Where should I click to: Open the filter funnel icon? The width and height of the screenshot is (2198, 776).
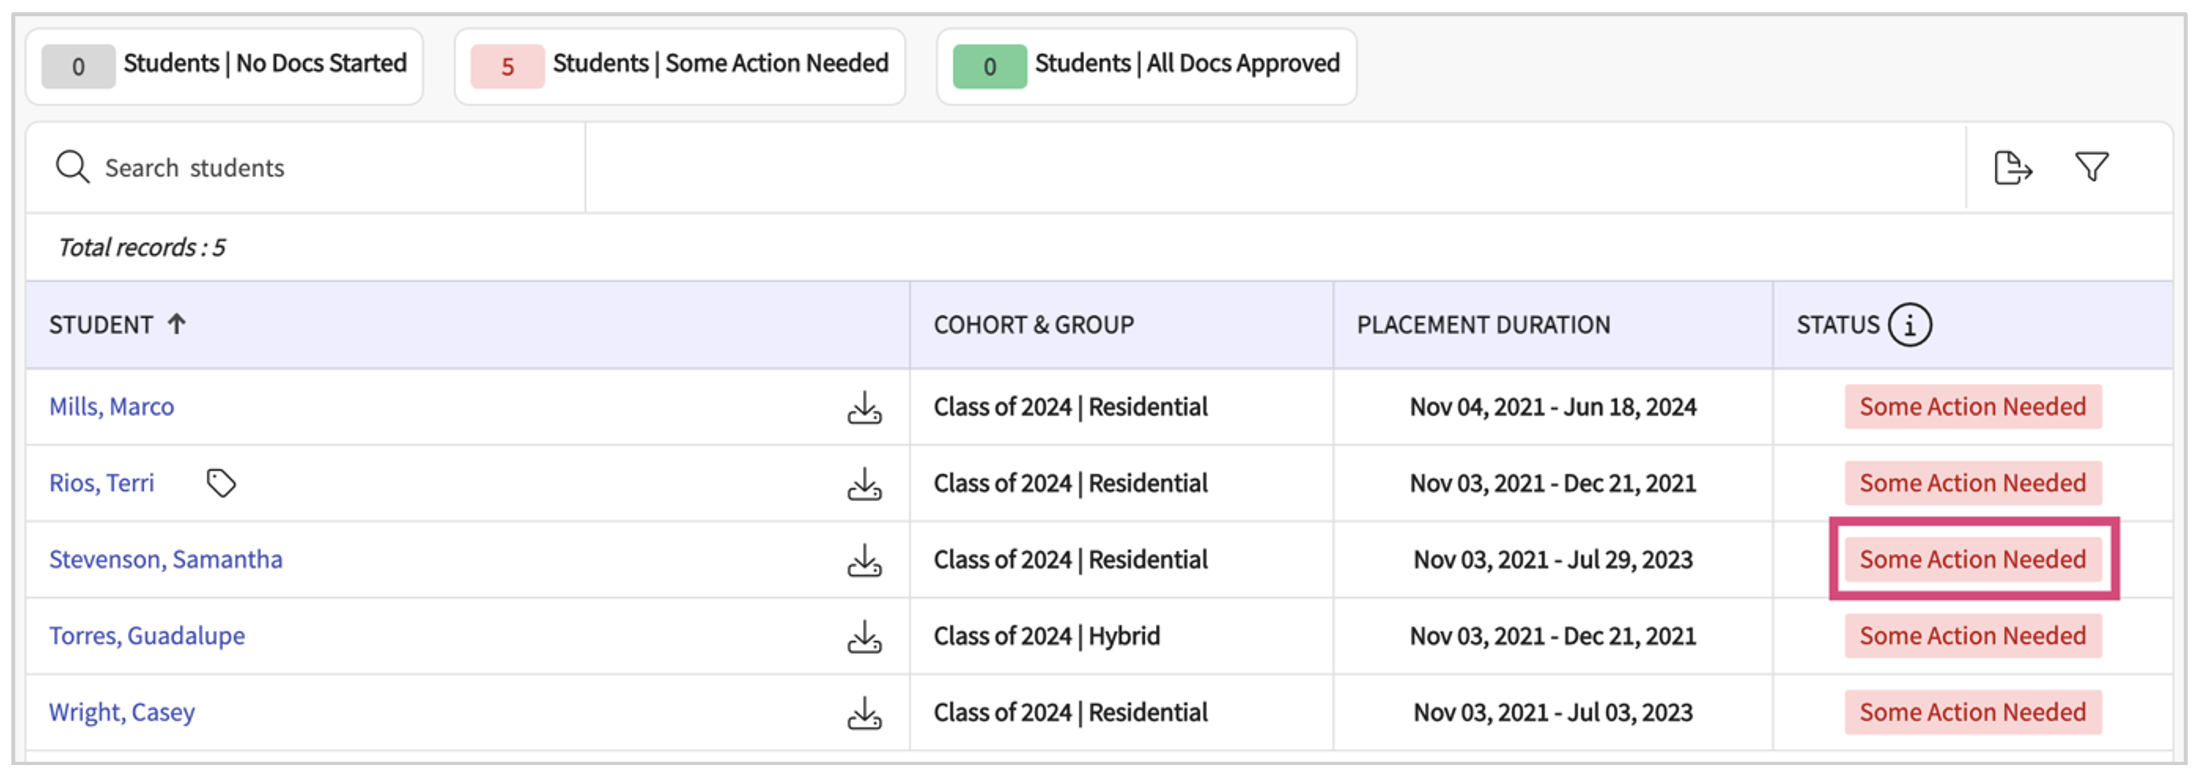pyautogui.click(x=2091, y=167)
